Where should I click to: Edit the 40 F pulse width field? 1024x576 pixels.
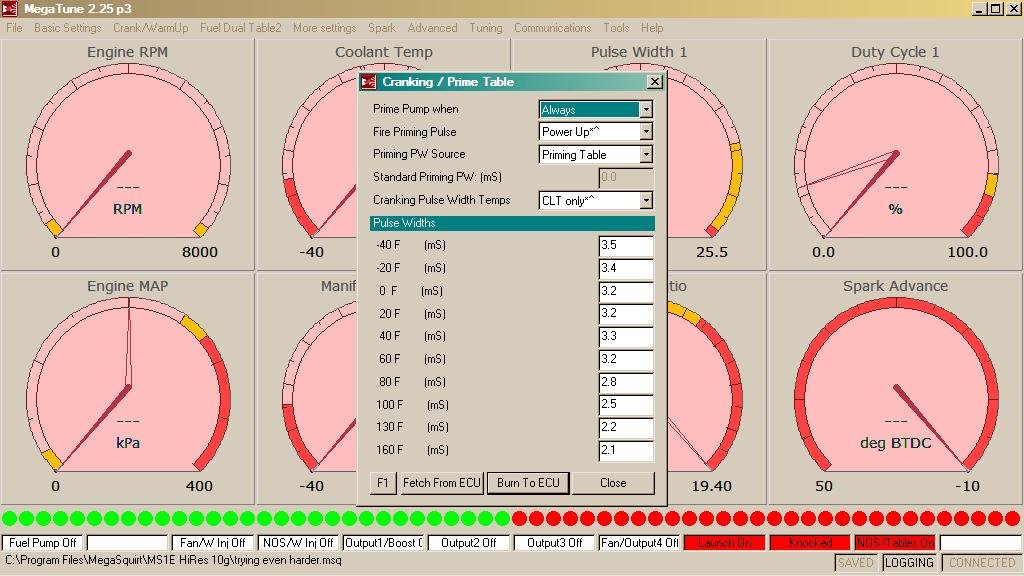pyautogui.click(x=626, y=336)
